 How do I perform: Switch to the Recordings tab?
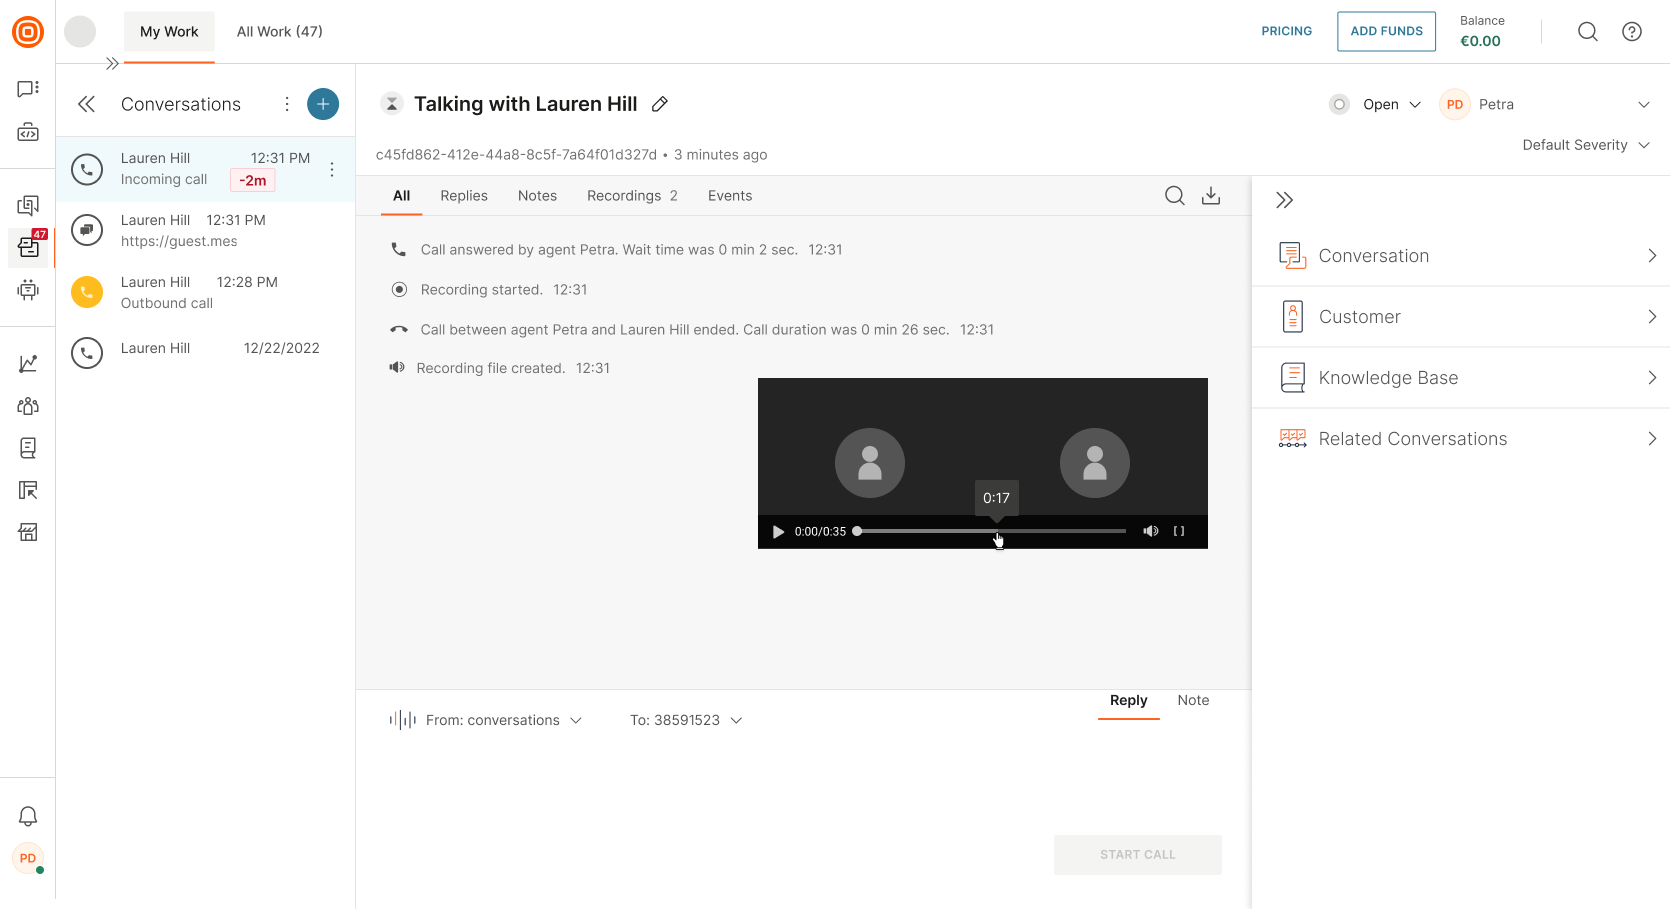(x=631, y=196)
